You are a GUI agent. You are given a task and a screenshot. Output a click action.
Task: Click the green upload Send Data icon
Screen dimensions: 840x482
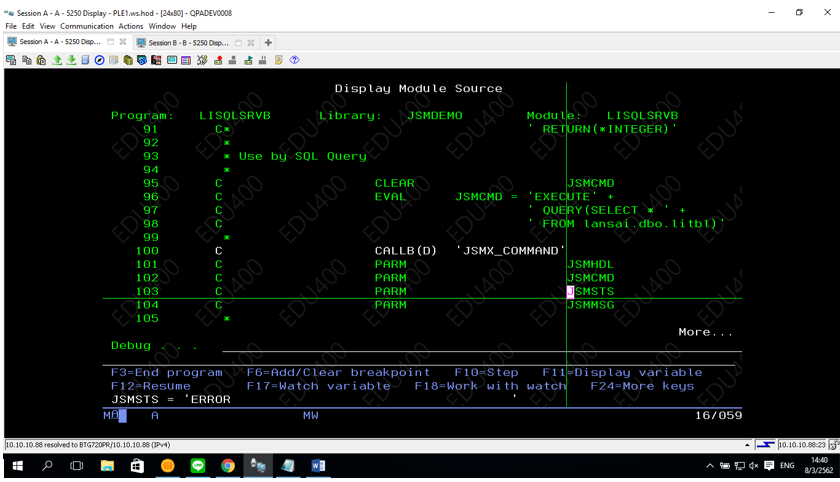pos(57,60)
